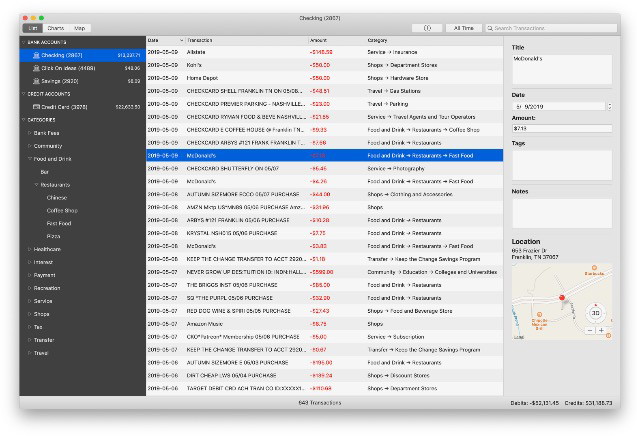Viewport: 637px width, 436px height.
Task: Click the map compass control
Action: tap(596, 312)
